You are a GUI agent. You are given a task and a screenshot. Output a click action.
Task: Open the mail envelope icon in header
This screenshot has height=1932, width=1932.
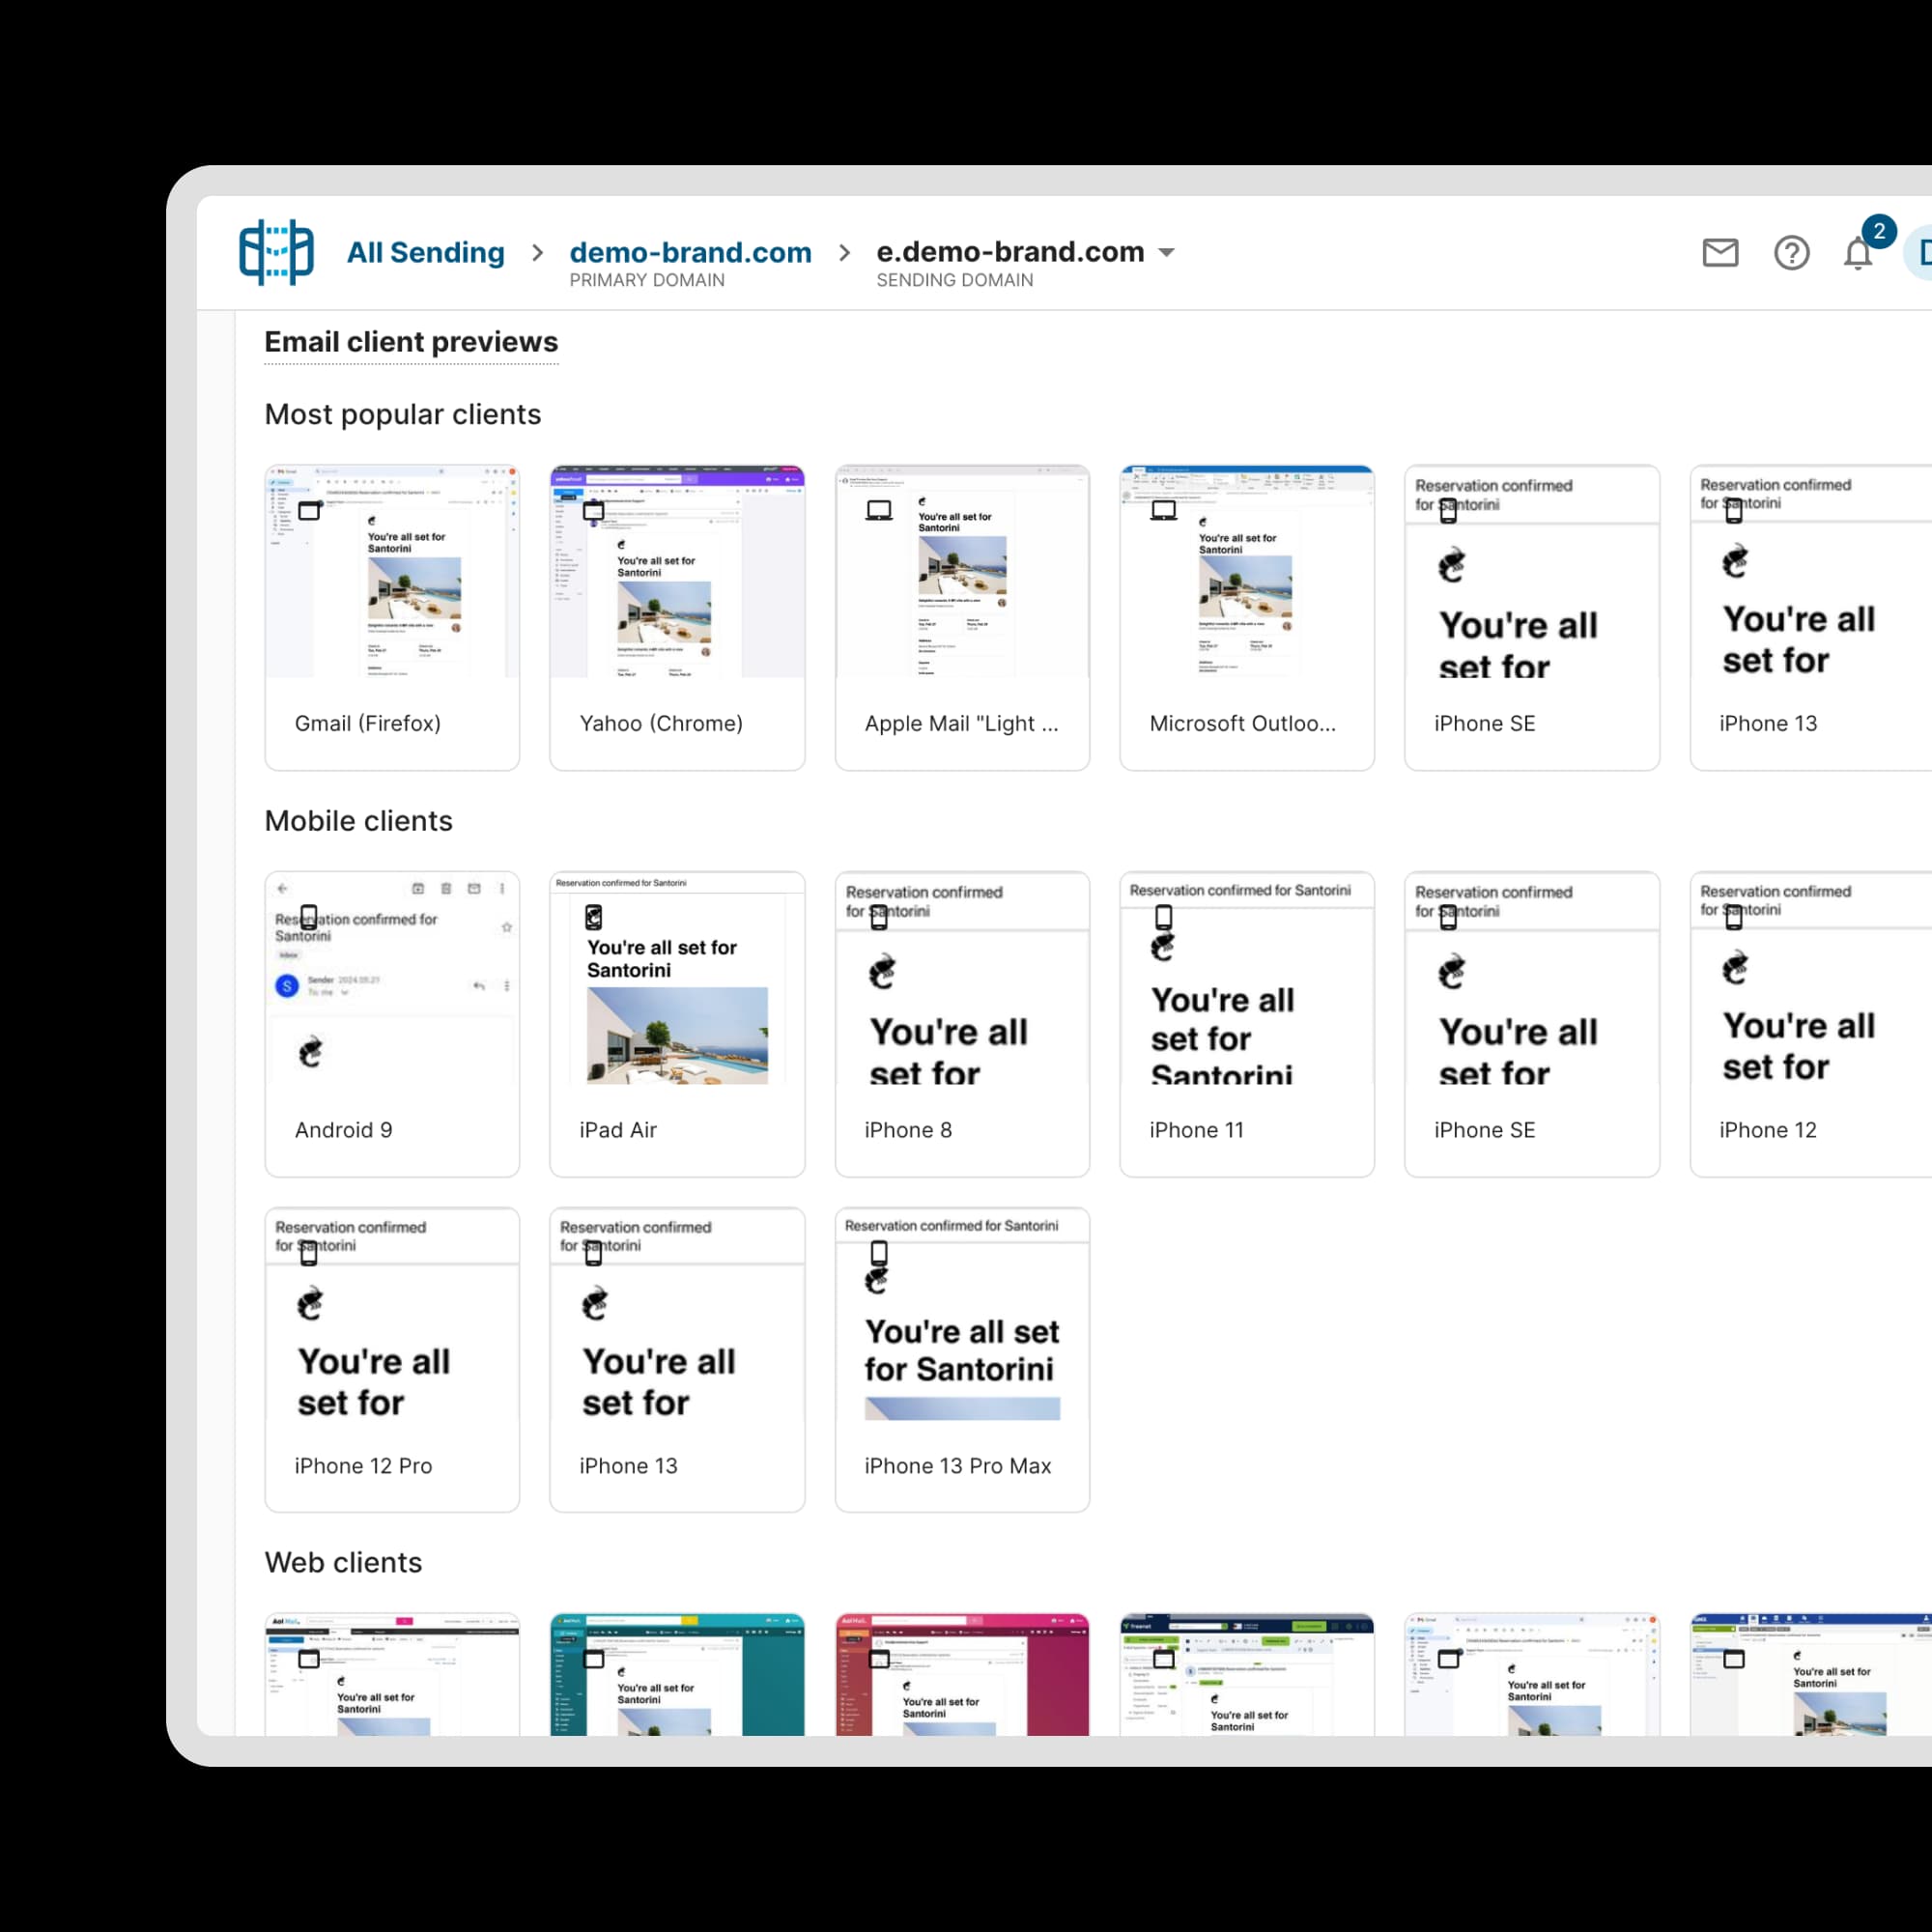click(1720, 253)
